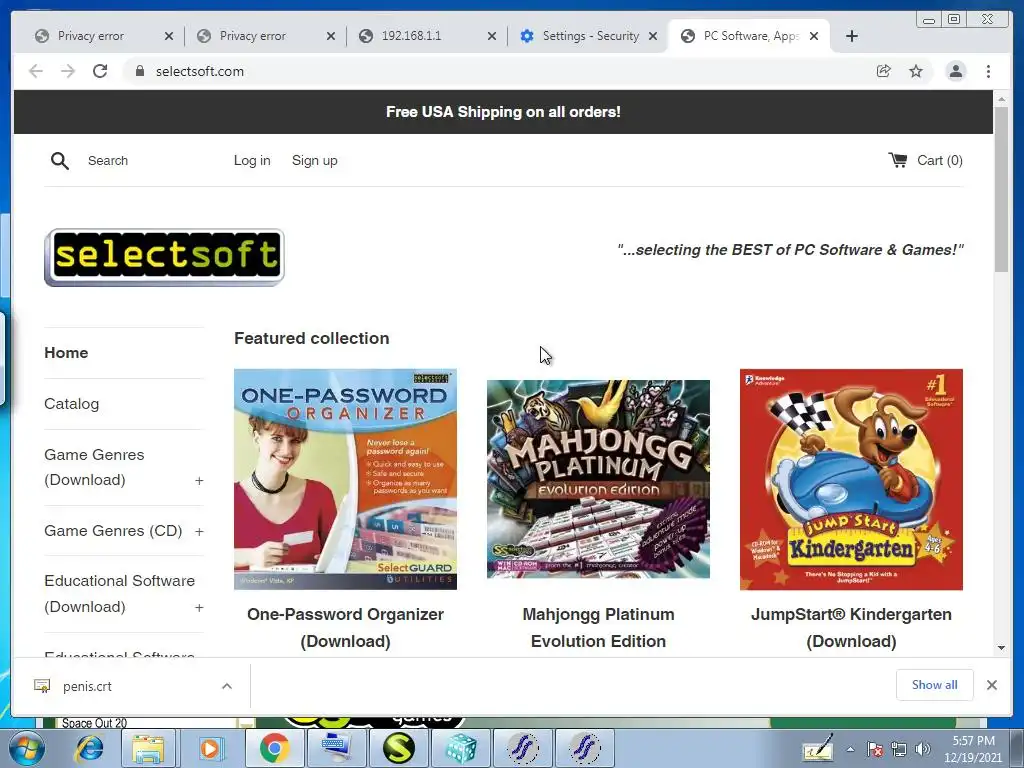The image size is (1024, 768).
Task: Open the green S taskbar app
Action: click(x=399, y=748)
